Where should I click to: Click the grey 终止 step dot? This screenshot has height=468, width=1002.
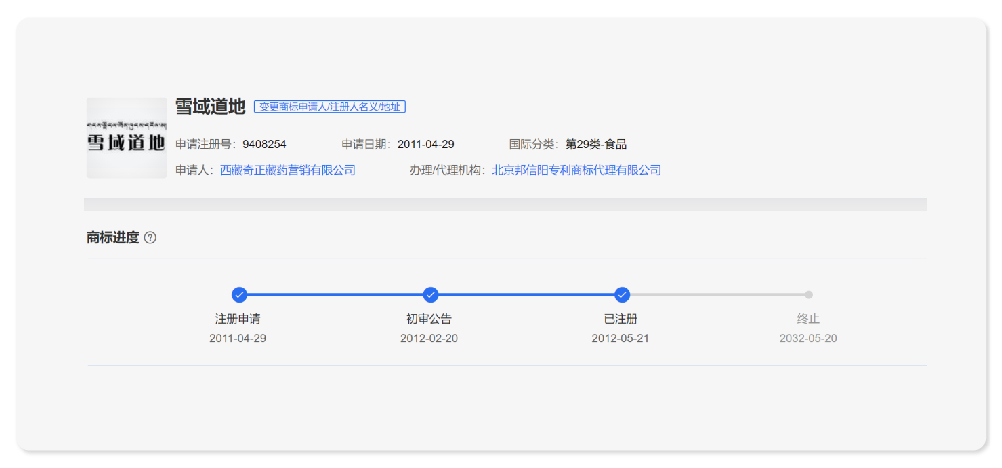tap(808, 295)
